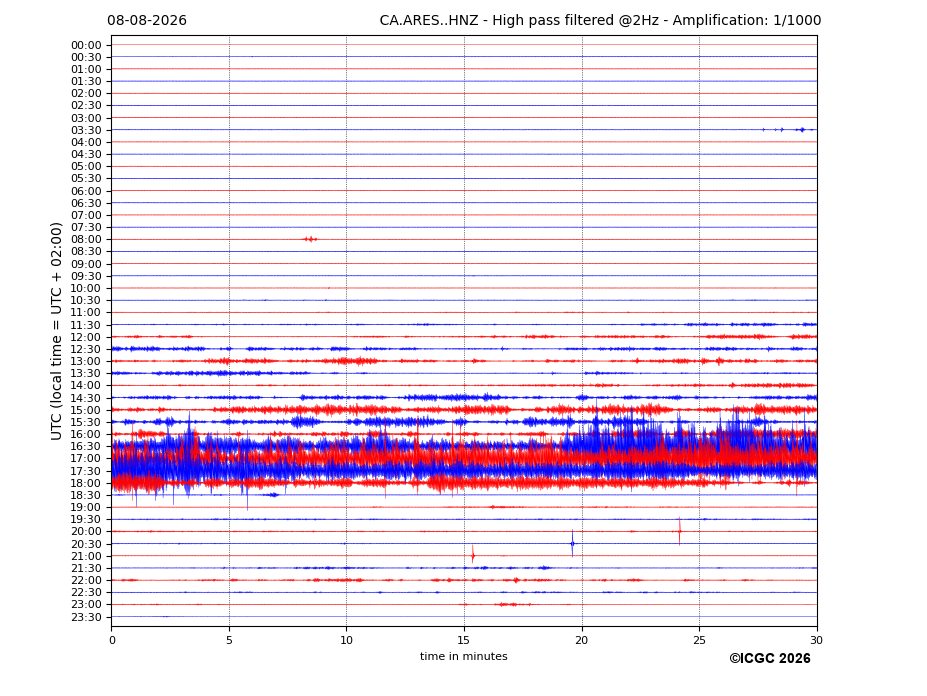Click the red spike on the 20:00 trace
Image resolution: width=927 pixels, height=696 pixels.
(679, 531)
